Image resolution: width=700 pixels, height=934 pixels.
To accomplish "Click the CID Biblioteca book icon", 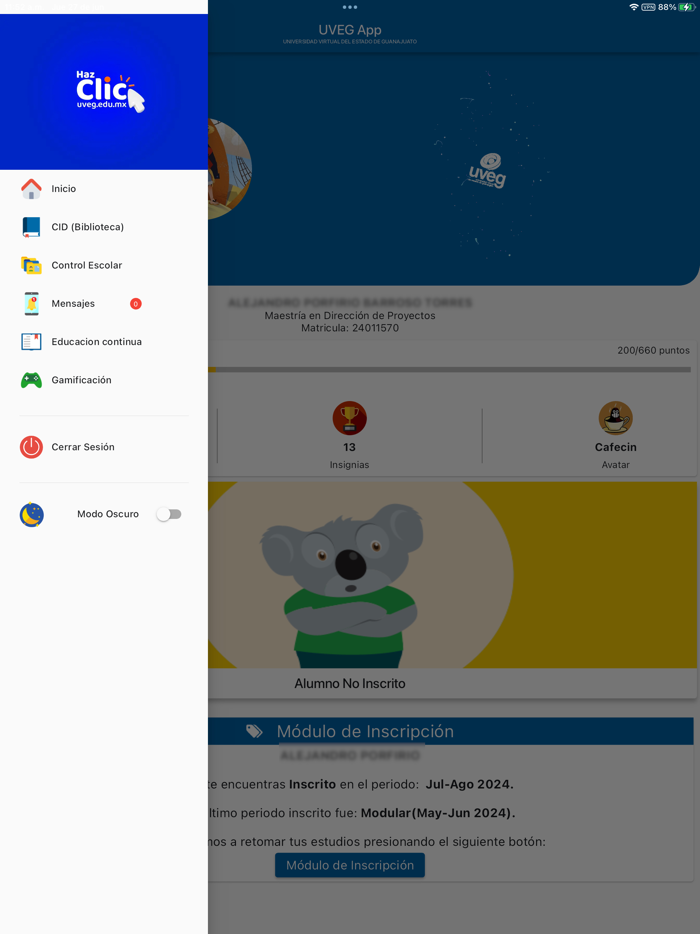I will 32,227.
